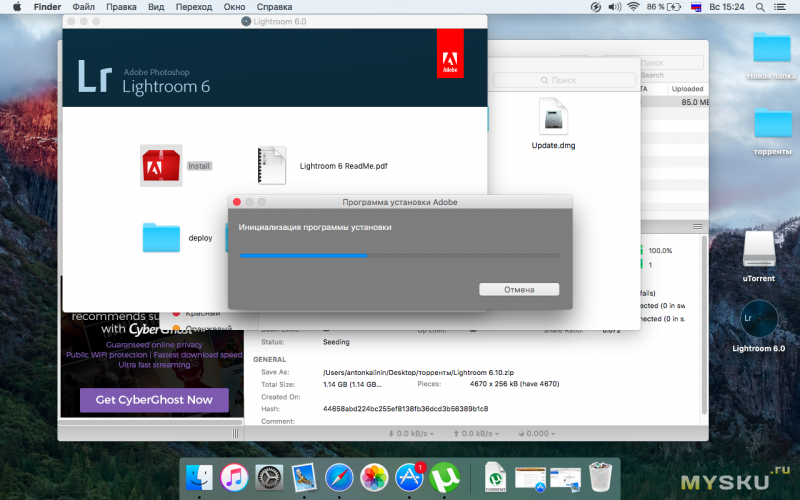Viewport: 800px width, 500px height.
Task: Open the Правка menu
Action: click(121, 7)
